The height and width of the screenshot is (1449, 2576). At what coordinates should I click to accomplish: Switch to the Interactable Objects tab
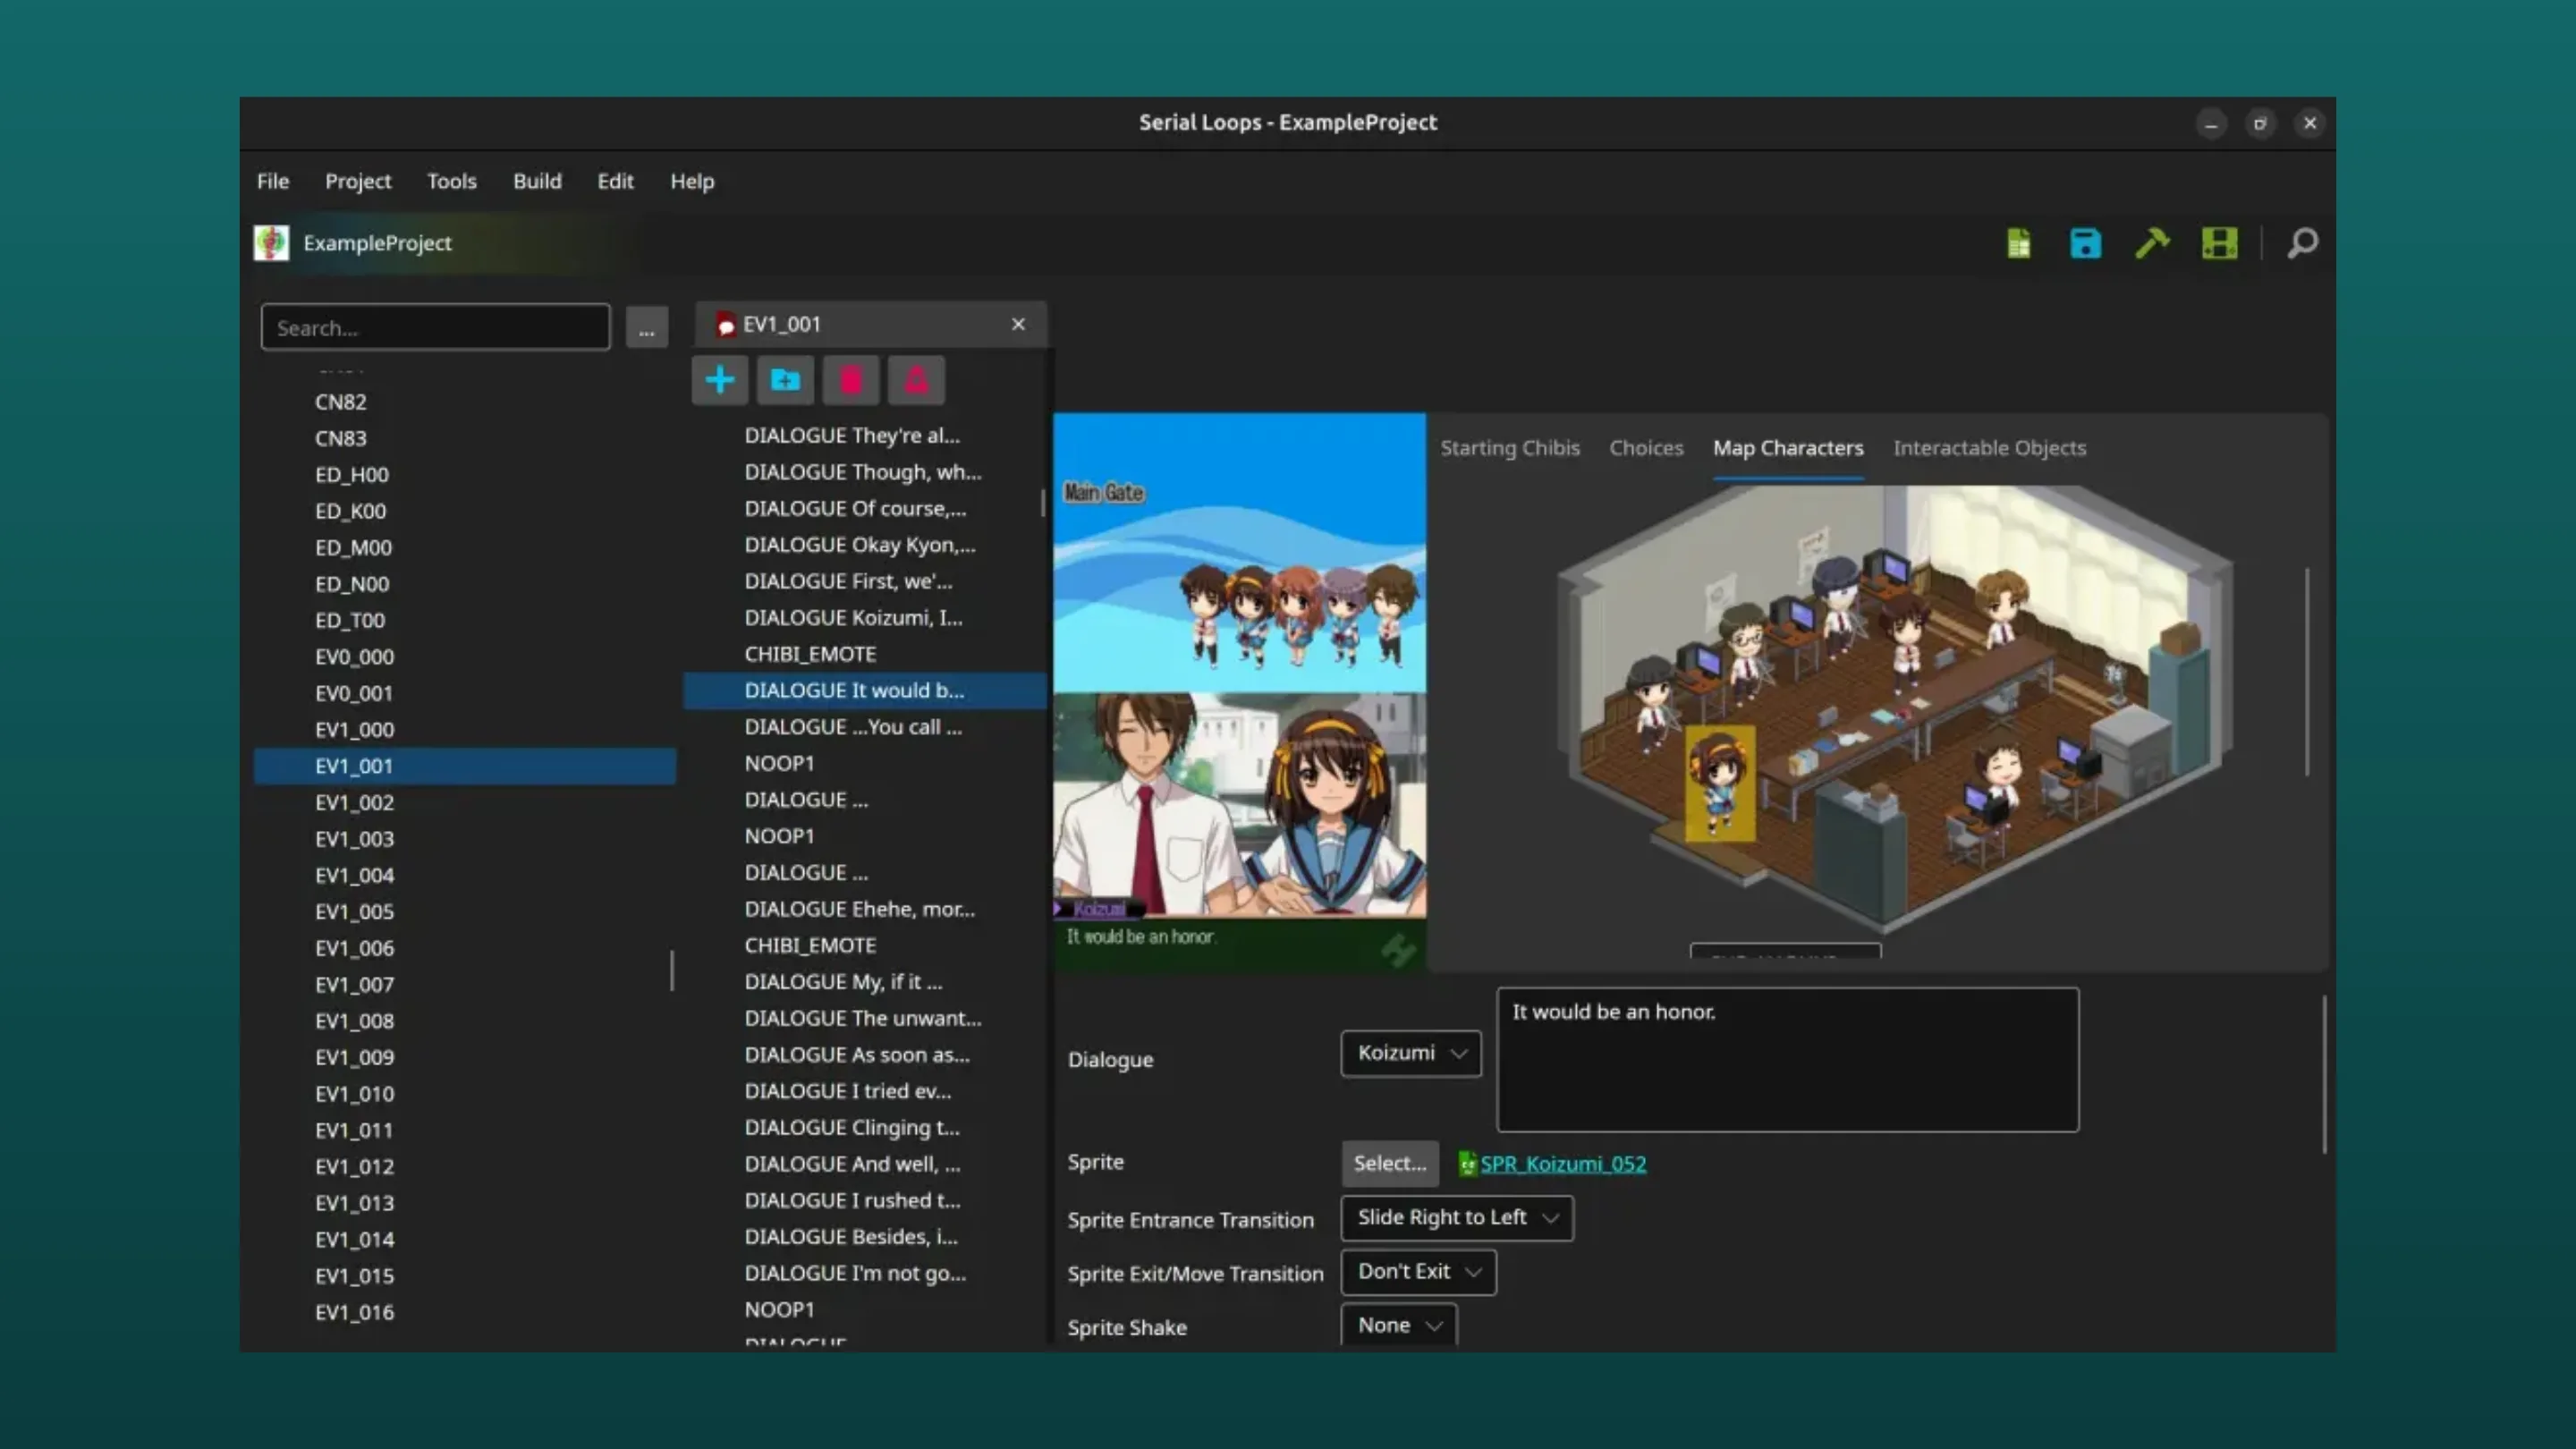click(x=1989, y=448)
